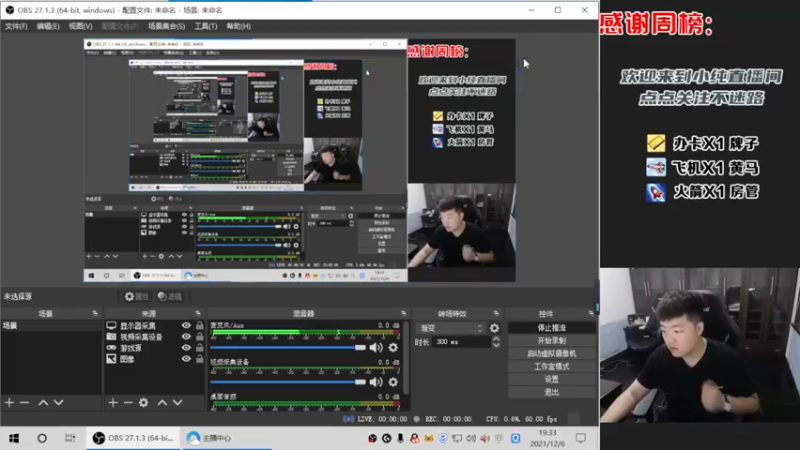
Task: Open Task View on taskbar
Action: click(70, 438)
